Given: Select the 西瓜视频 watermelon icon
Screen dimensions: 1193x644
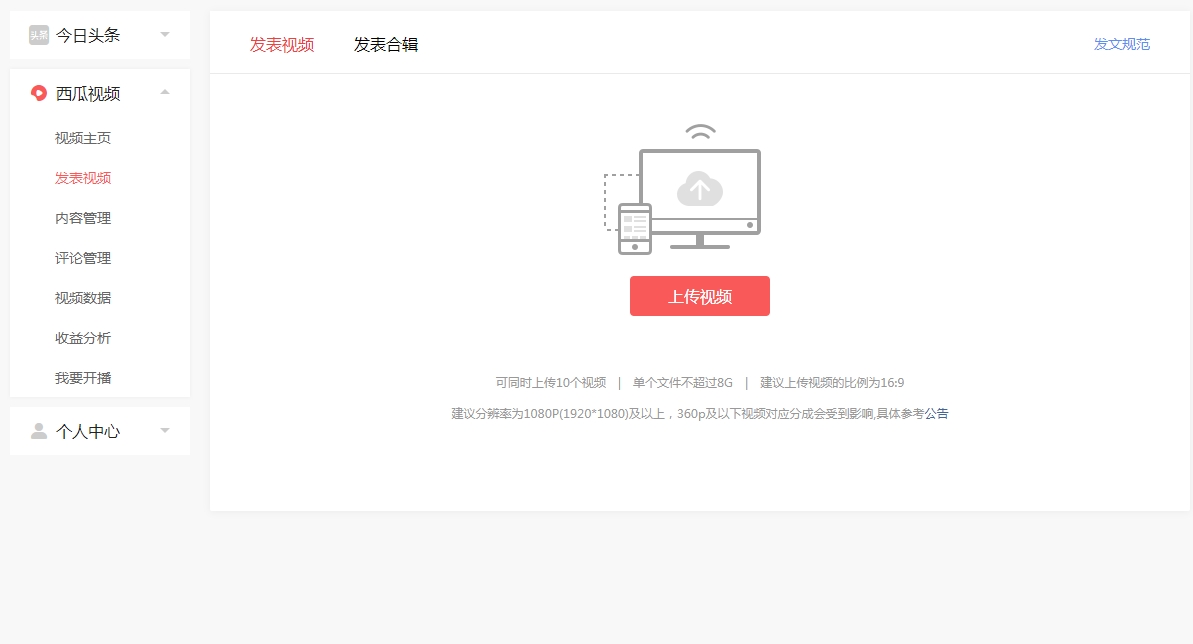Looking at the screenshot, I should point(39,93).
